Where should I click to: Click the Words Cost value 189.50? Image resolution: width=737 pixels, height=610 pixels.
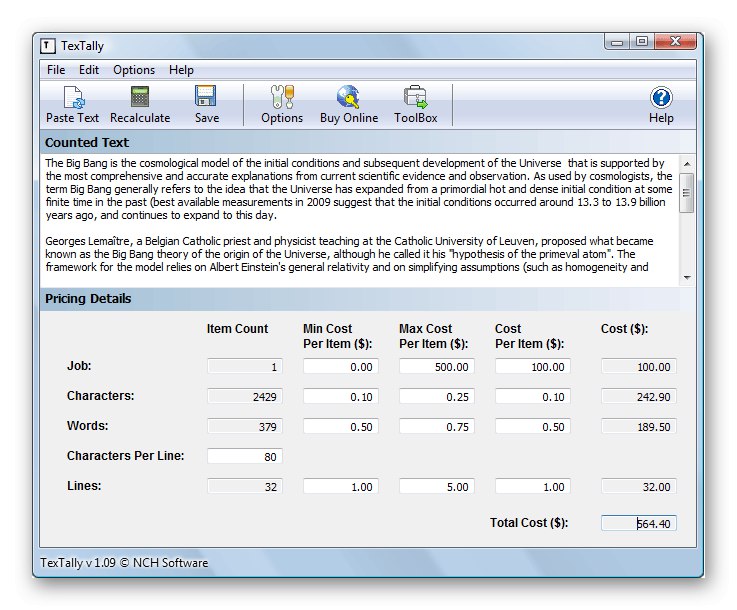[x=638, y=427]
